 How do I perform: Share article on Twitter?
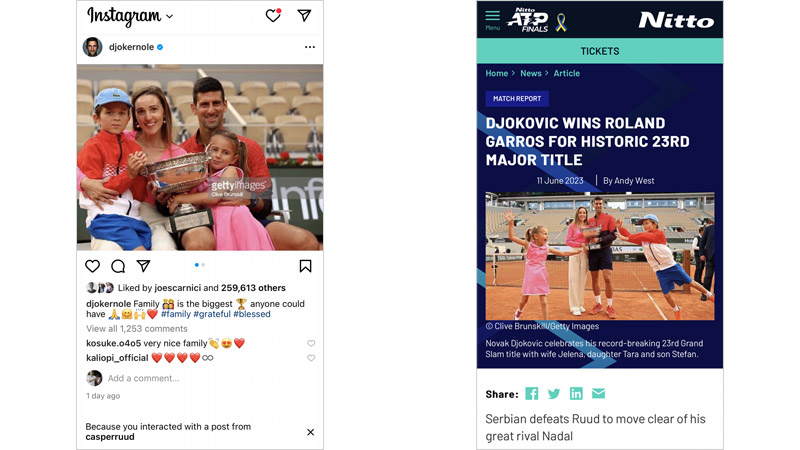click(554, 393)
